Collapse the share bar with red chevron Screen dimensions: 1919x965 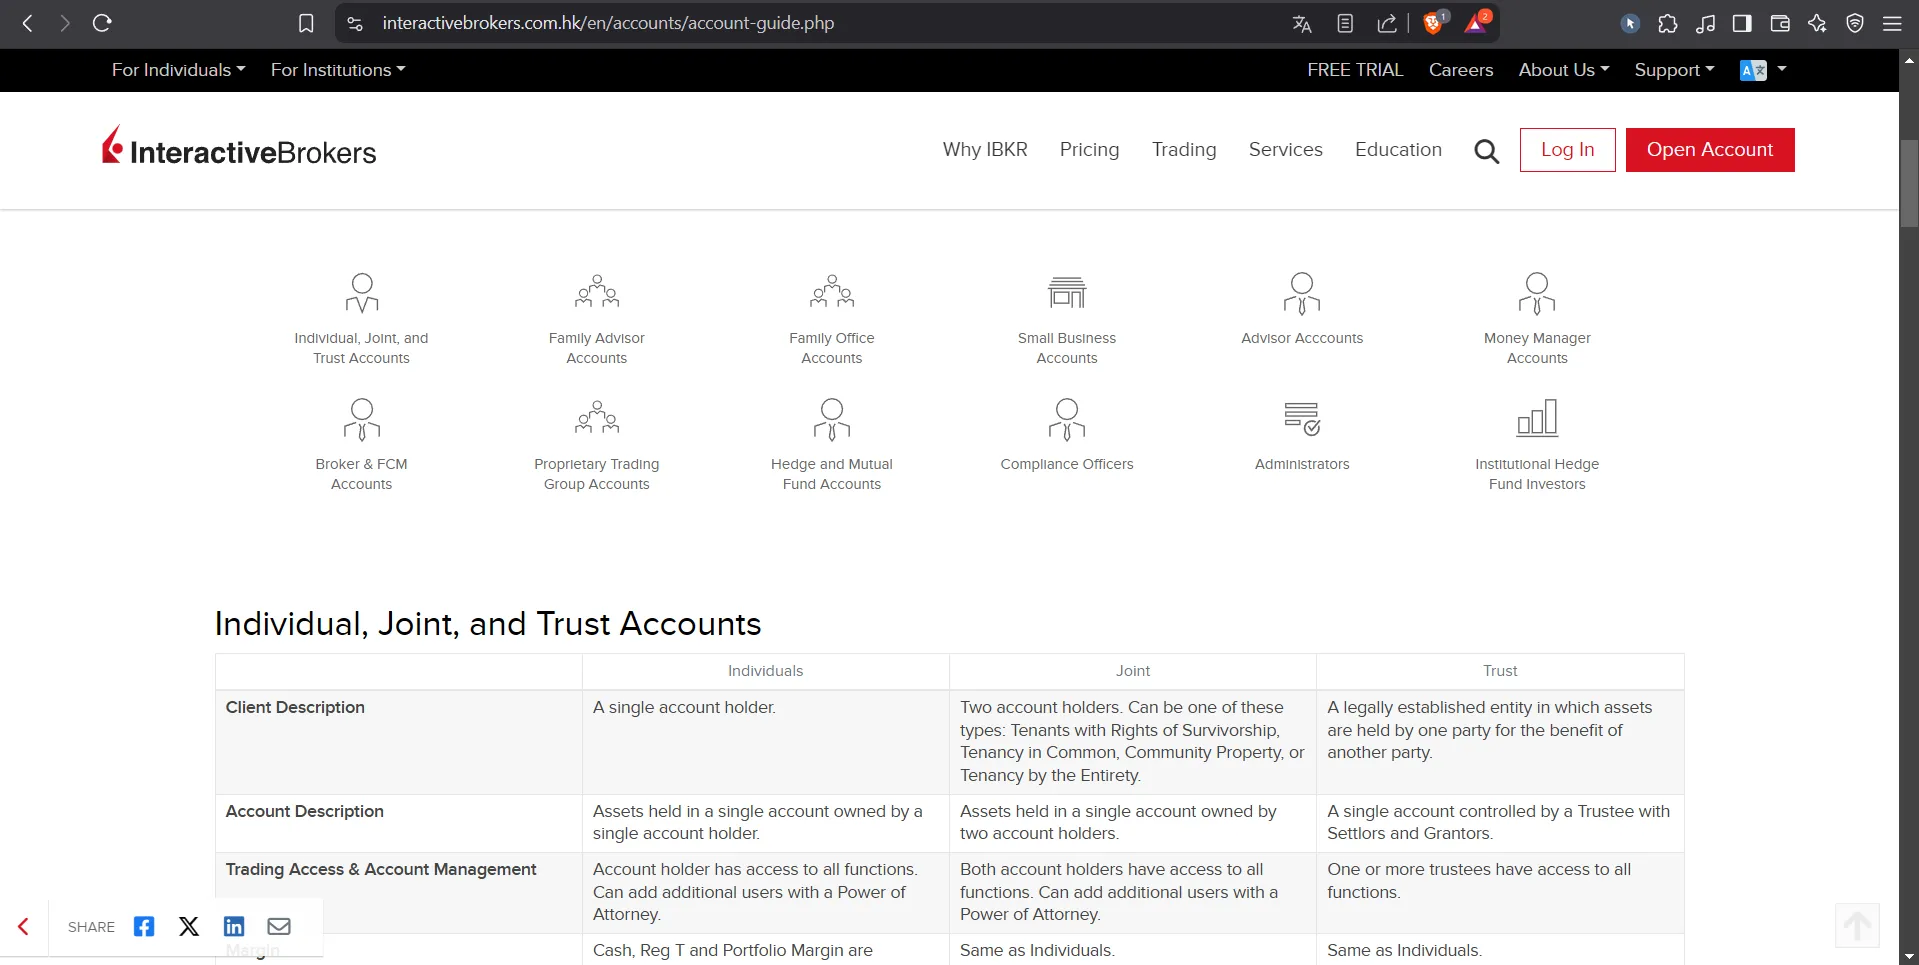click(x=24, y=927)
